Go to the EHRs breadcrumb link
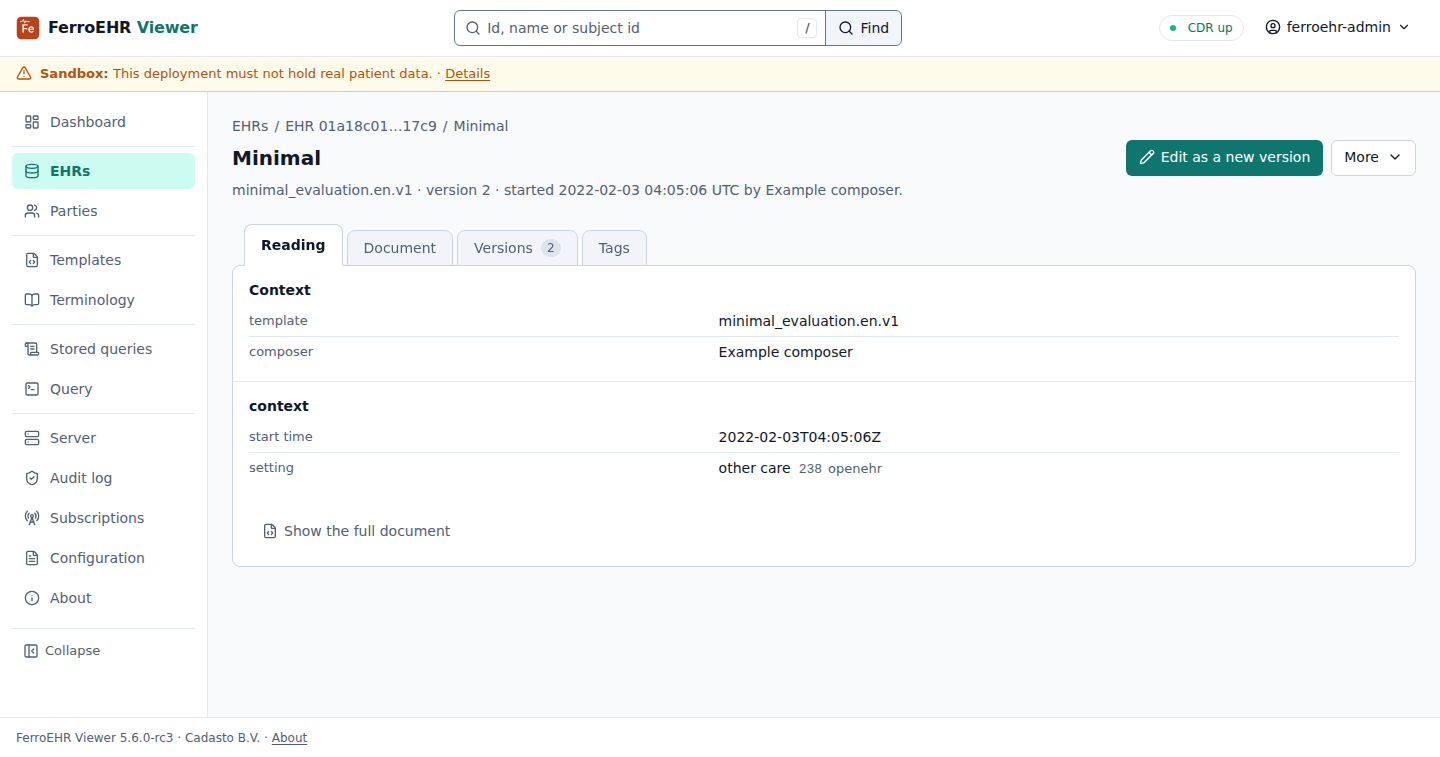 [250, 126]
